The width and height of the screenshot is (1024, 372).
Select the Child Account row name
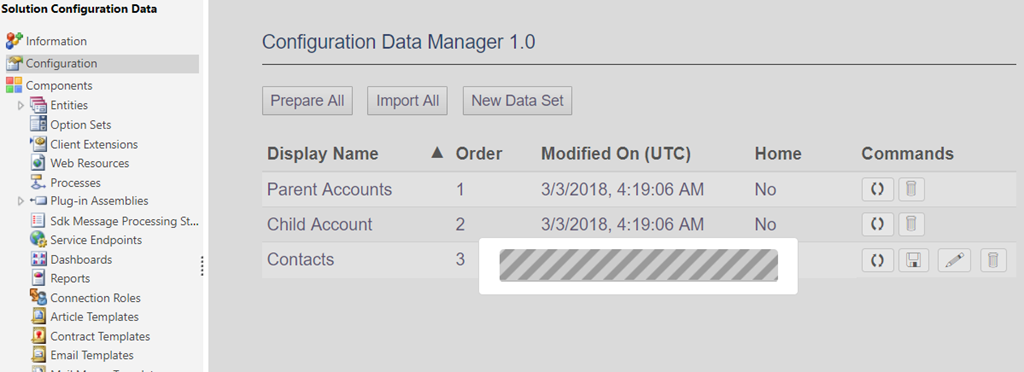click(x=319, y=225)
